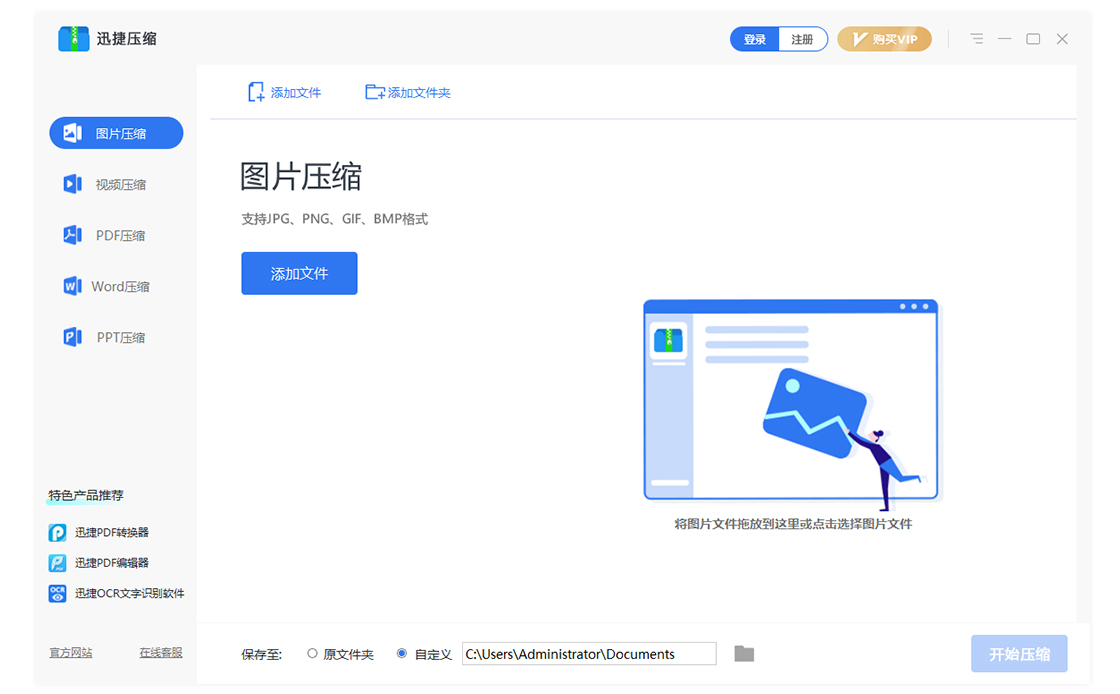Screen dimensions: 1120x694
Task: Click the 添加文件夹 toolbar text
Action: pos(419,93)
